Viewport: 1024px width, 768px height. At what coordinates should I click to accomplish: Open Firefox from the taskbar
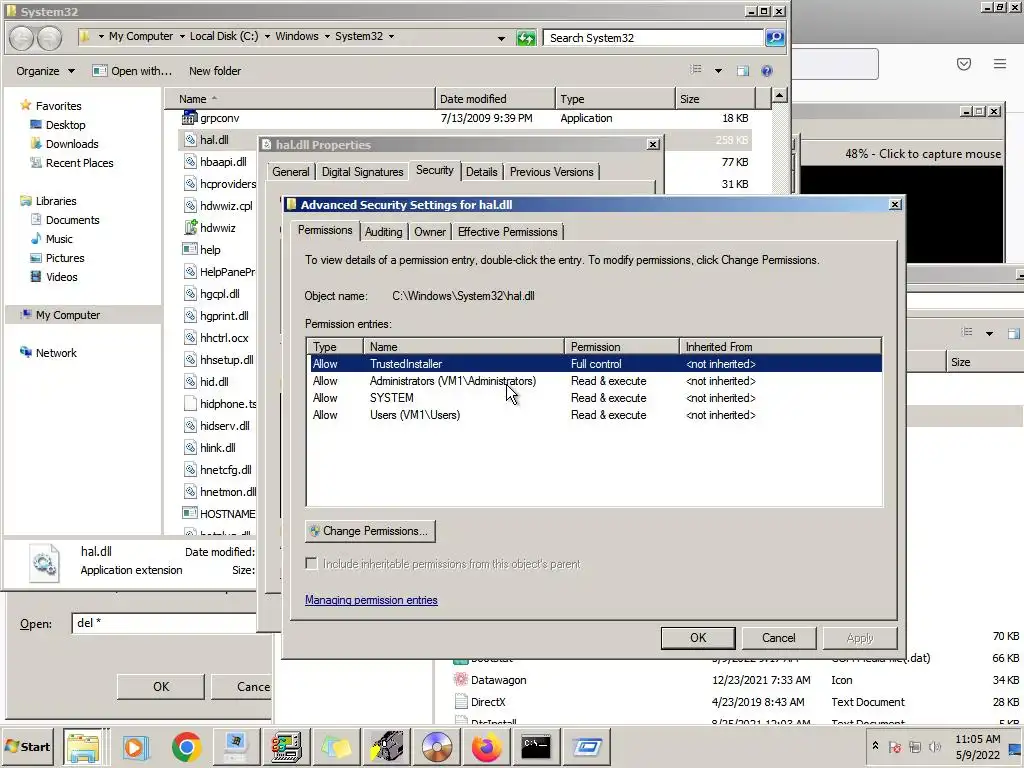click(x=486, y=746)
